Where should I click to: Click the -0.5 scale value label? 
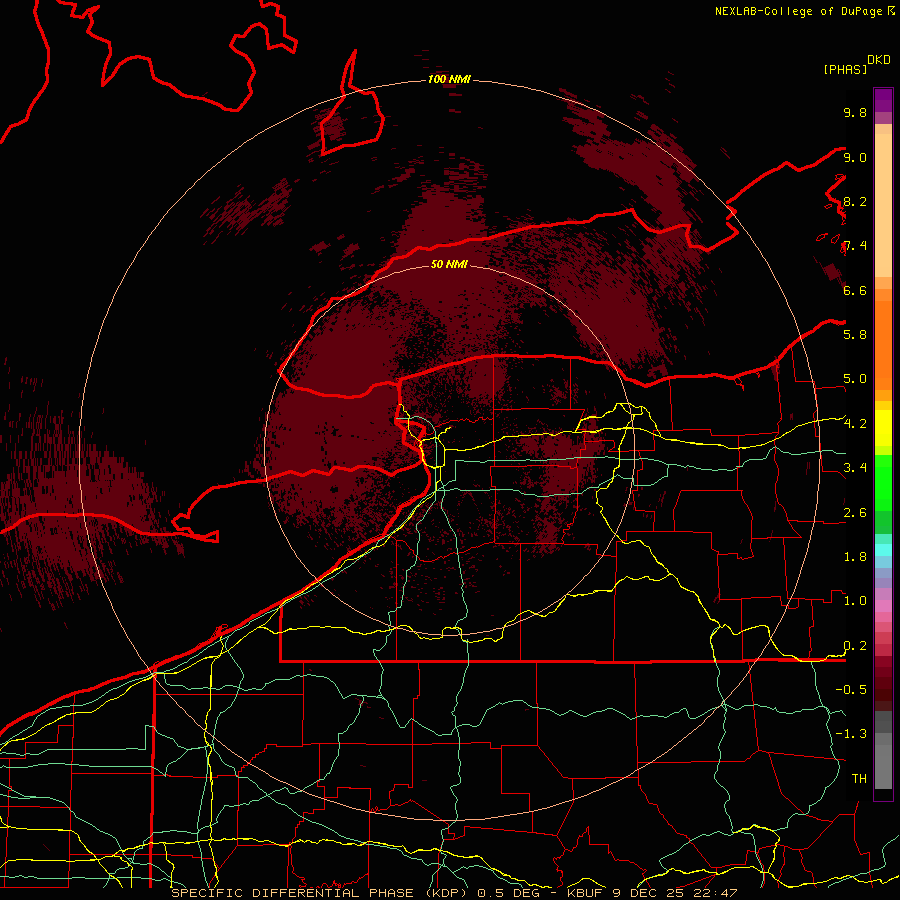851,689
